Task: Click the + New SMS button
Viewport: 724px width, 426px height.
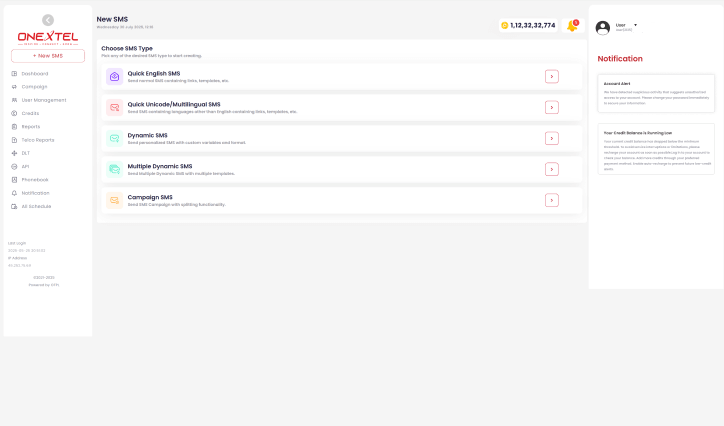Action: (x=48, y=56)
